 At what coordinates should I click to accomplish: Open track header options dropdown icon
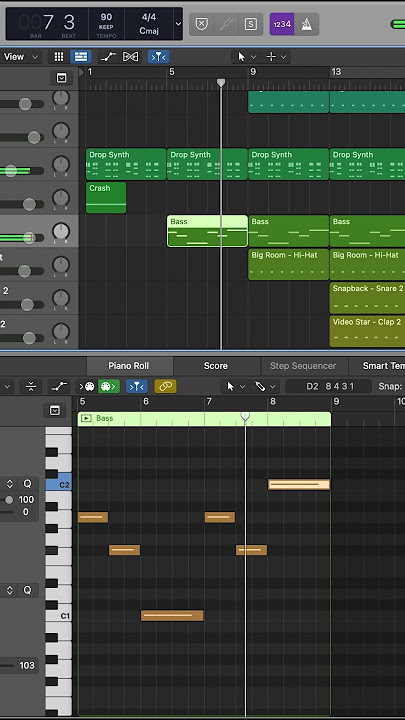point(62,78)
